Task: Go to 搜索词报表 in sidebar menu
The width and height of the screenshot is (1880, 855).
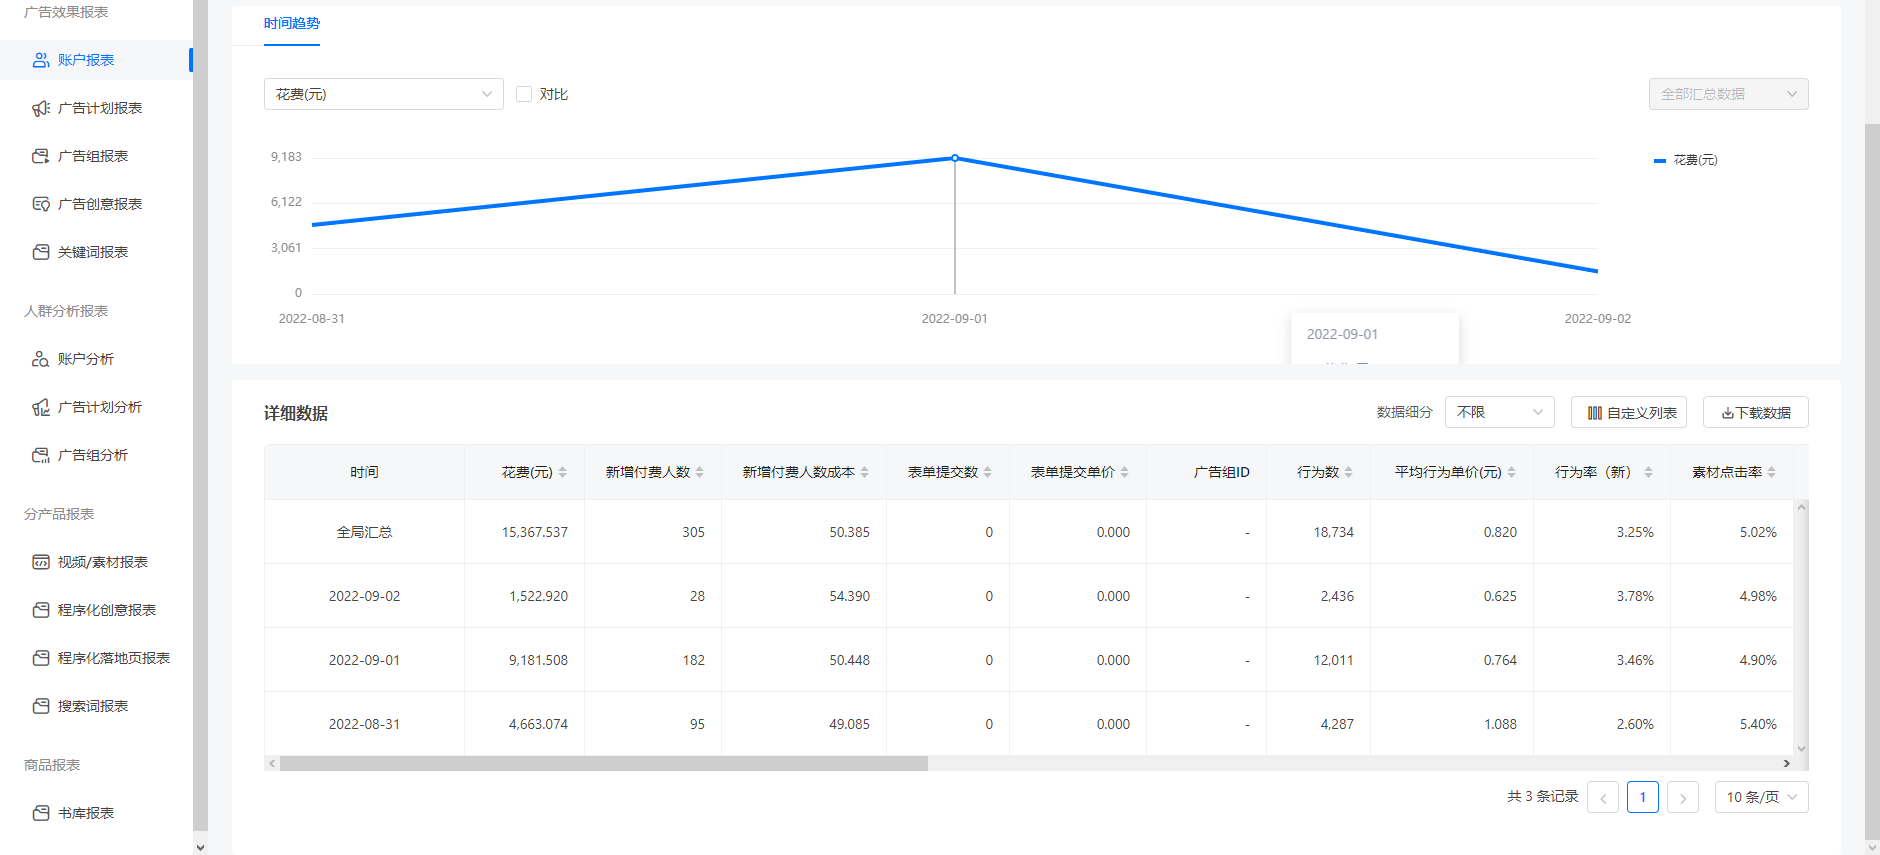Action: (x=93, y=706)
